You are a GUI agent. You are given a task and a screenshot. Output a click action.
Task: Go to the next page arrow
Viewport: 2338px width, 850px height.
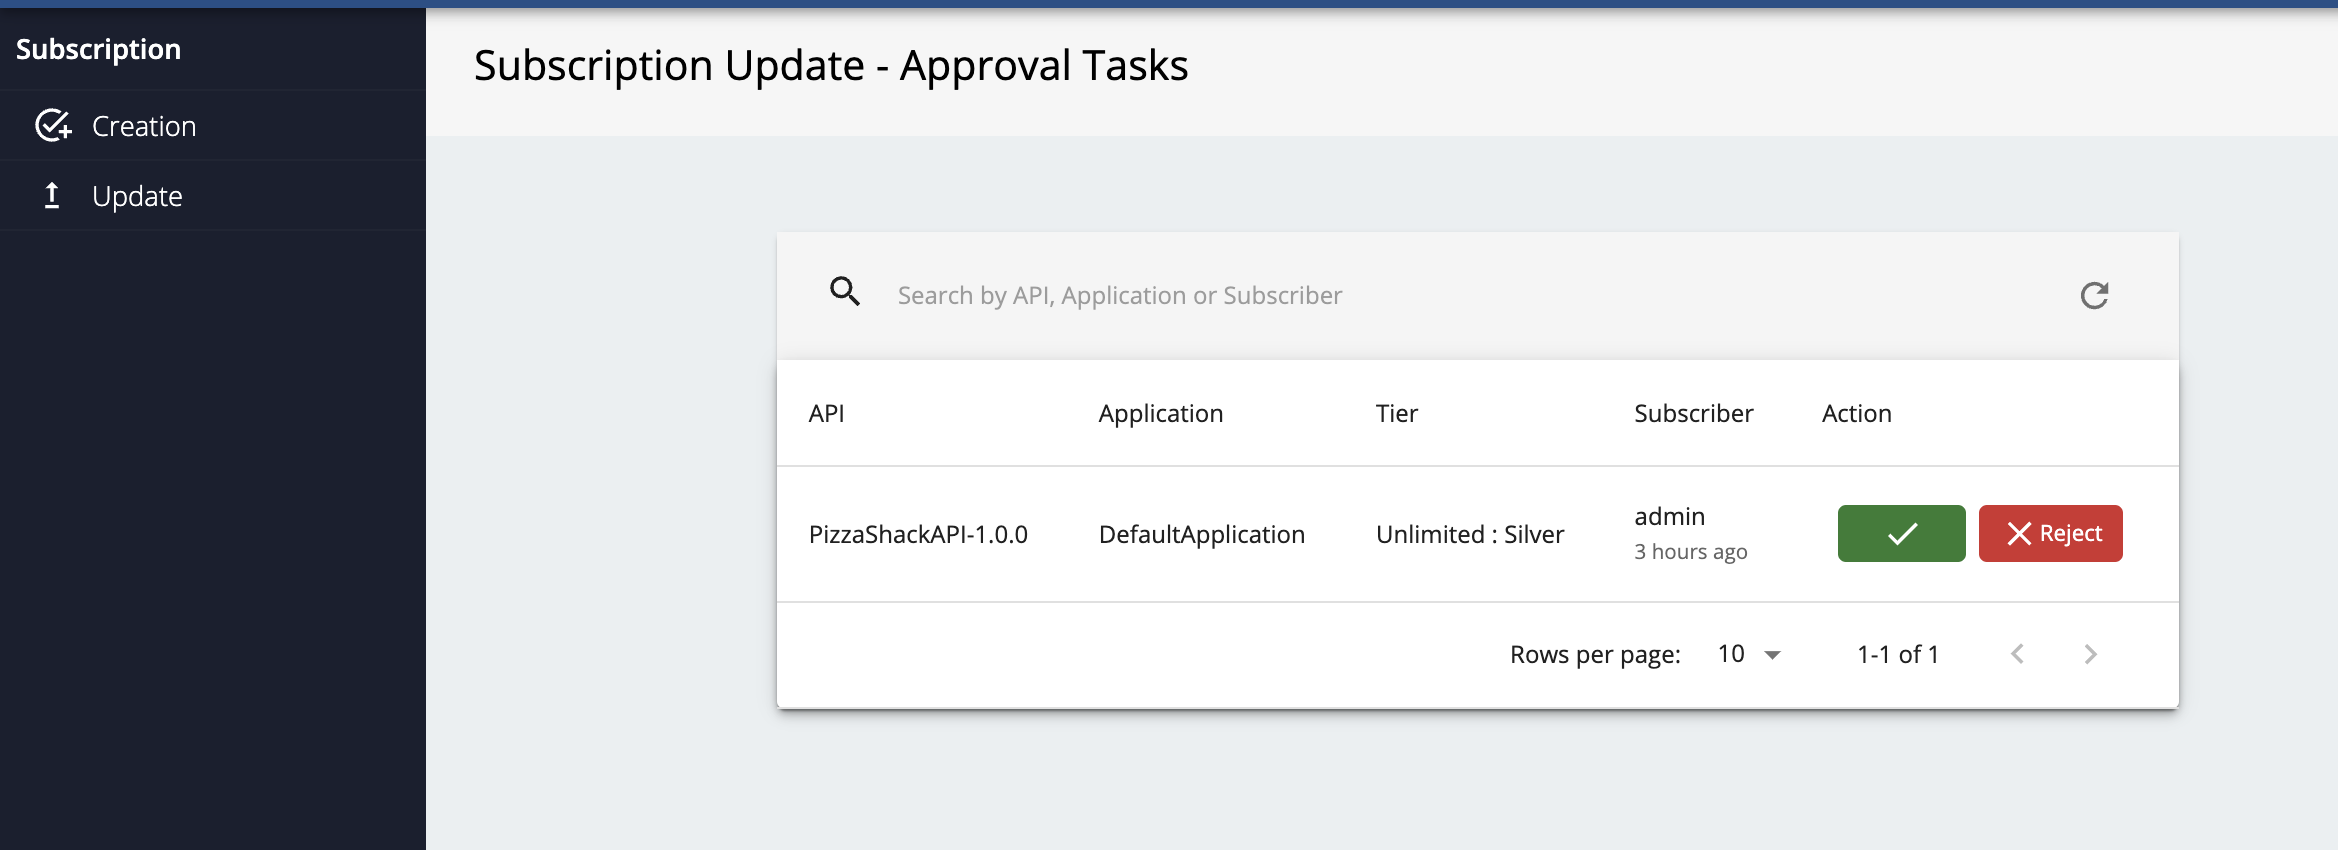pos(2090,654)
